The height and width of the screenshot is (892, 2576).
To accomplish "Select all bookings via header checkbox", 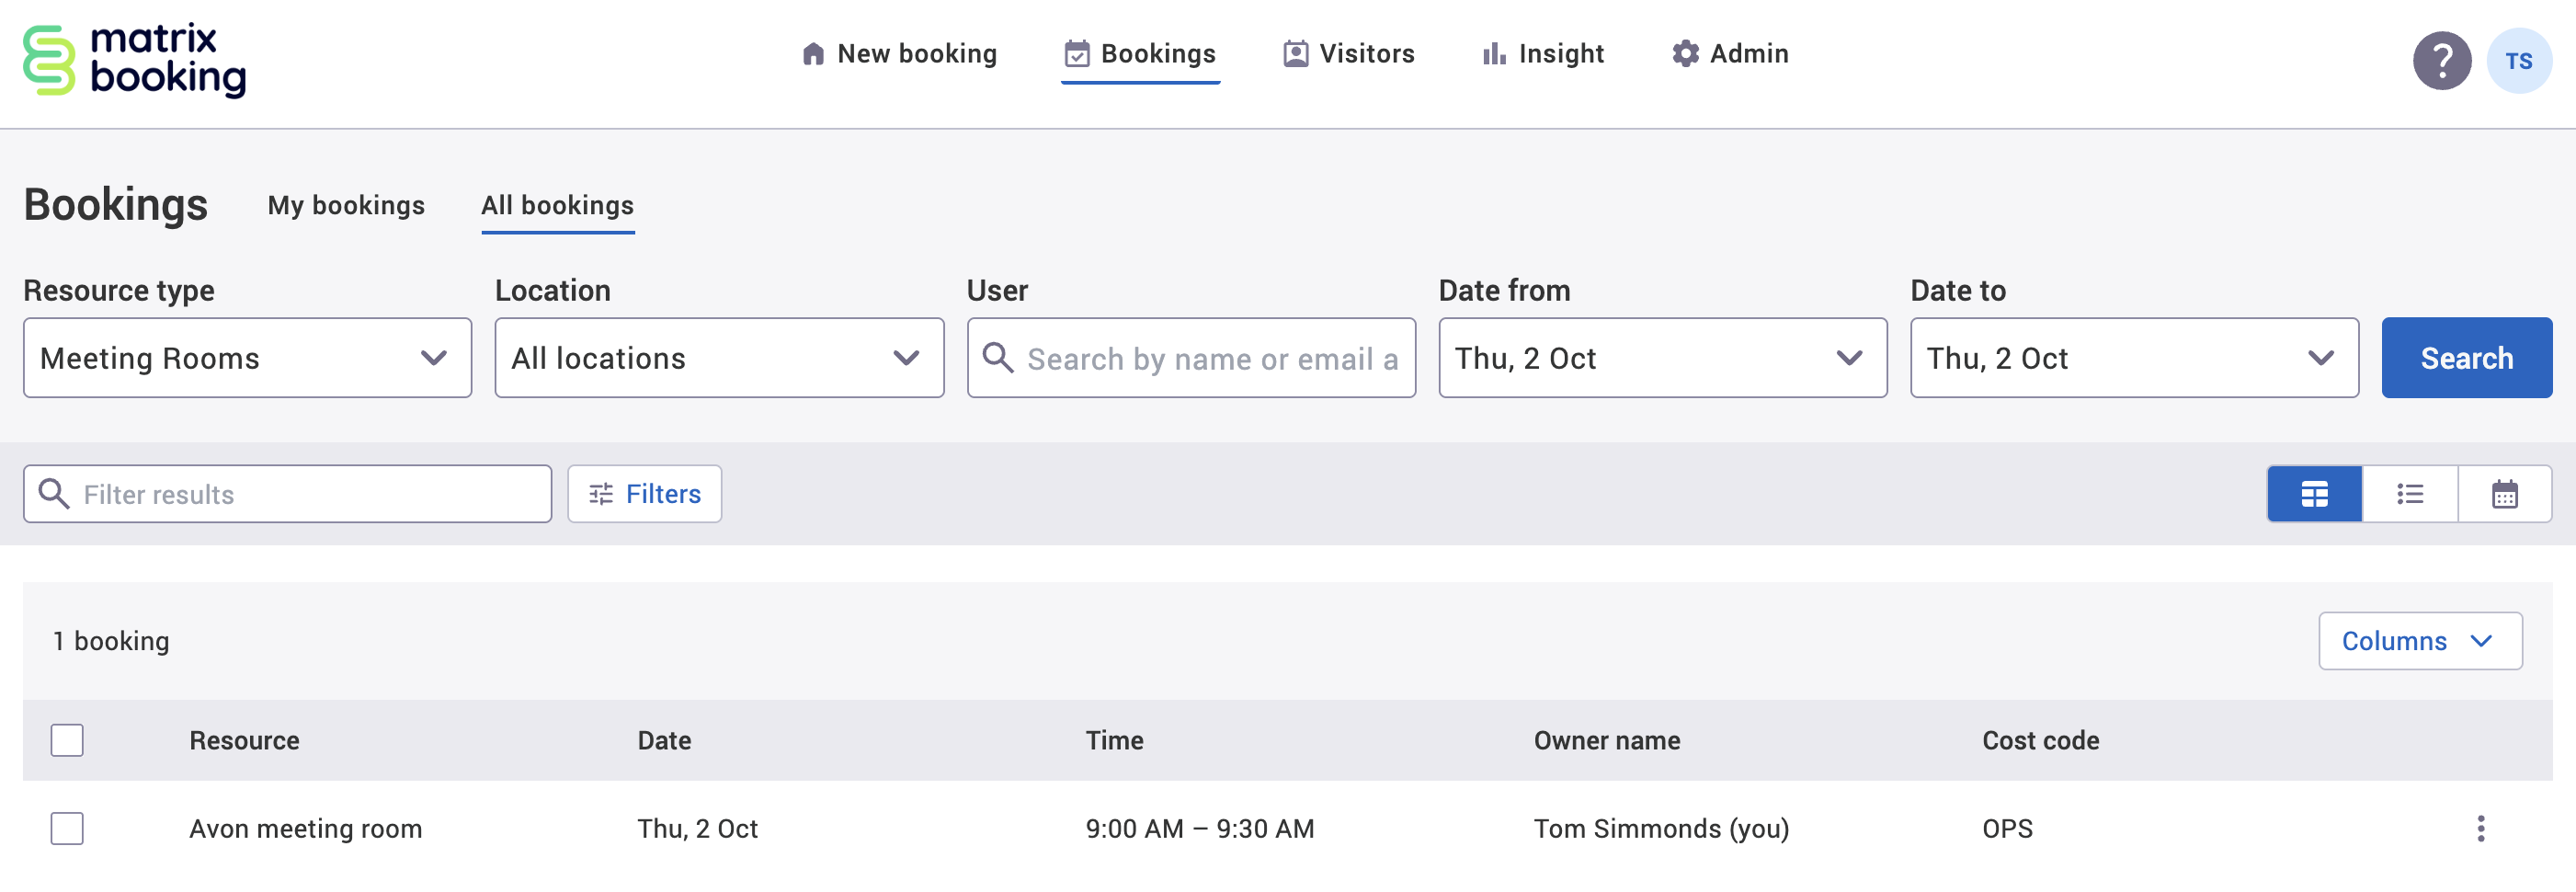I will point(66,740).
